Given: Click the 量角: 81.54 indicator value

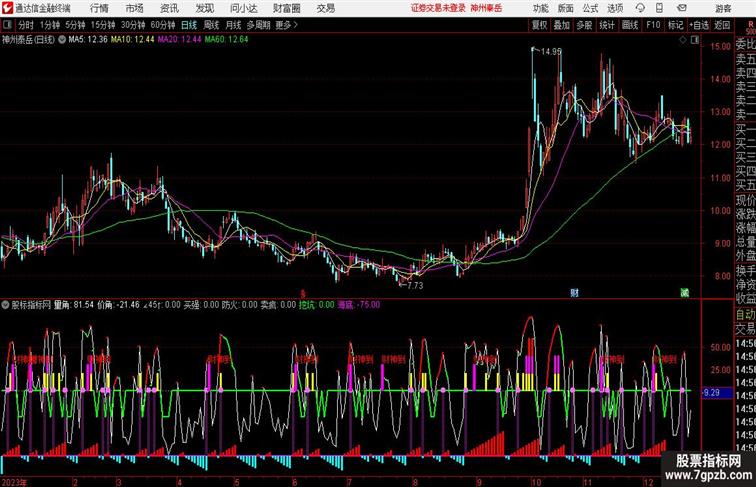Looking at the screenshot, I should click(74, 305).
